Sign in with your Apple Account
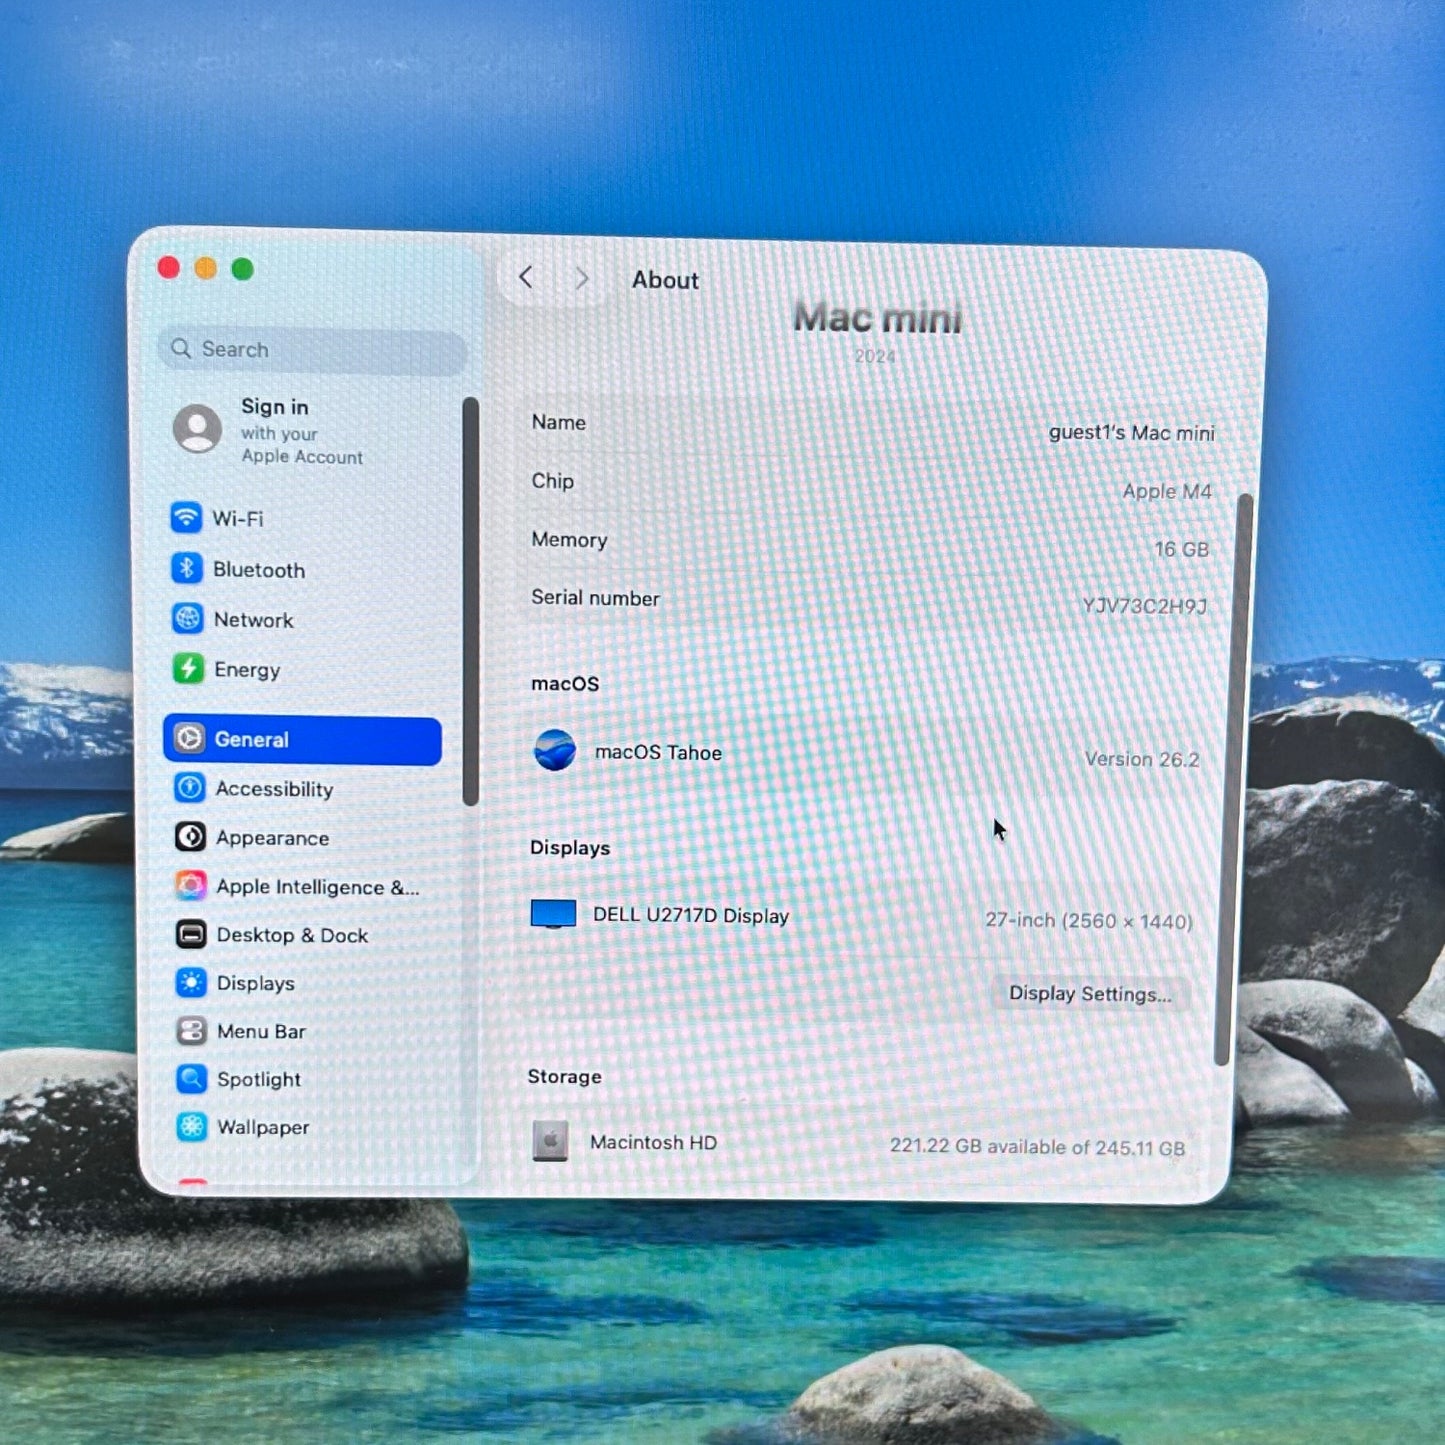 (x=302, y=431)
